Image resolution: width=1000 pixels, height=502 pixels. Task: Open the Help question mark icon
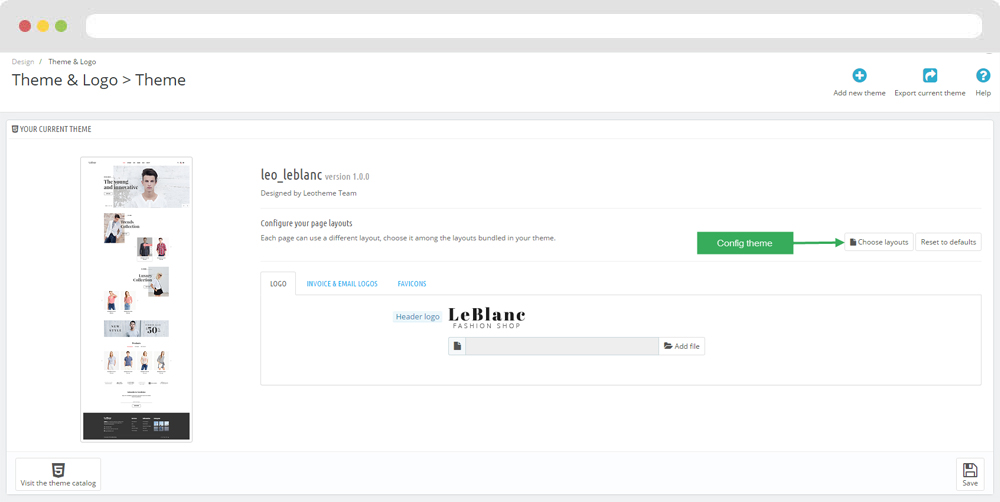983,76
